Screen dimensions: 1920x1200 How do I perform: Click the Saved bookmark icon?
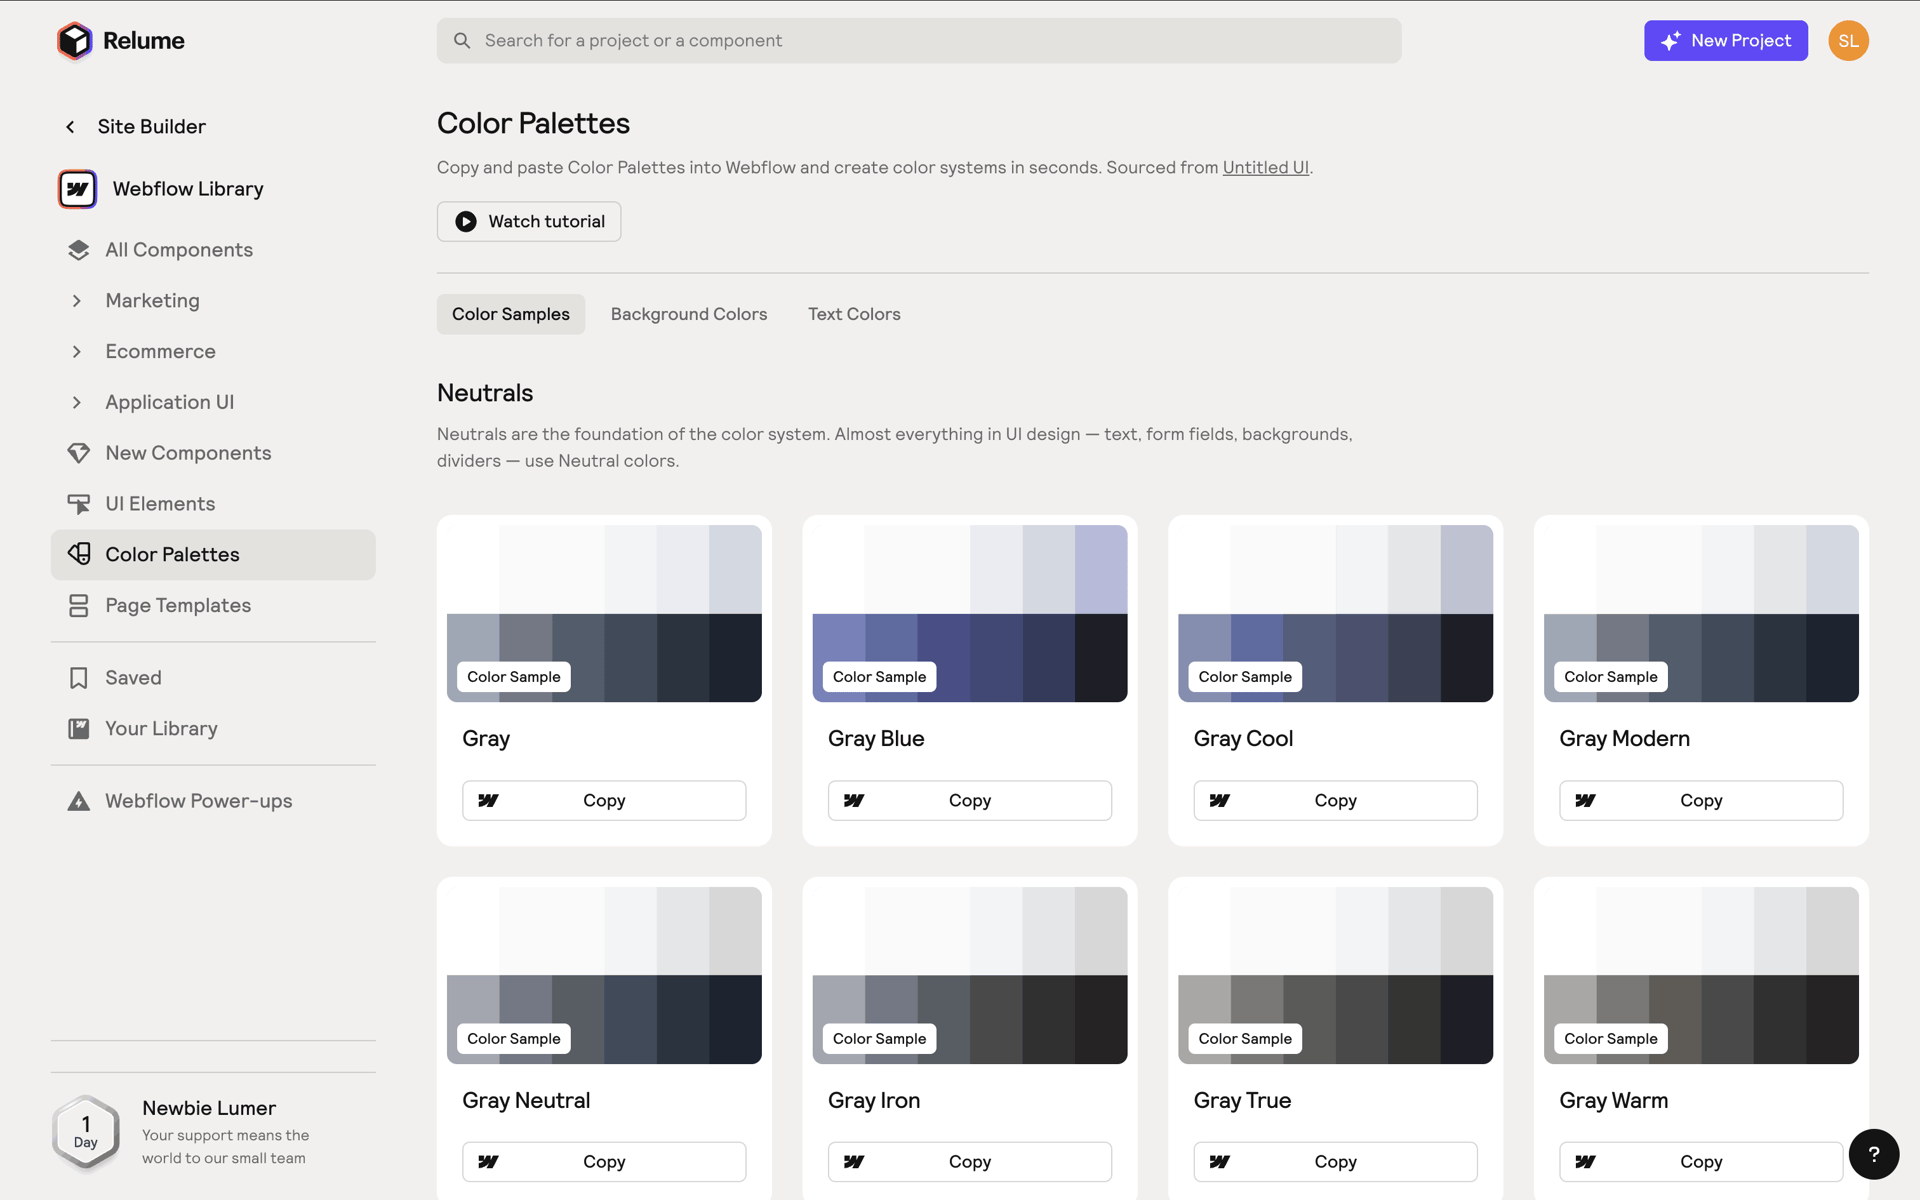point(78,678)
